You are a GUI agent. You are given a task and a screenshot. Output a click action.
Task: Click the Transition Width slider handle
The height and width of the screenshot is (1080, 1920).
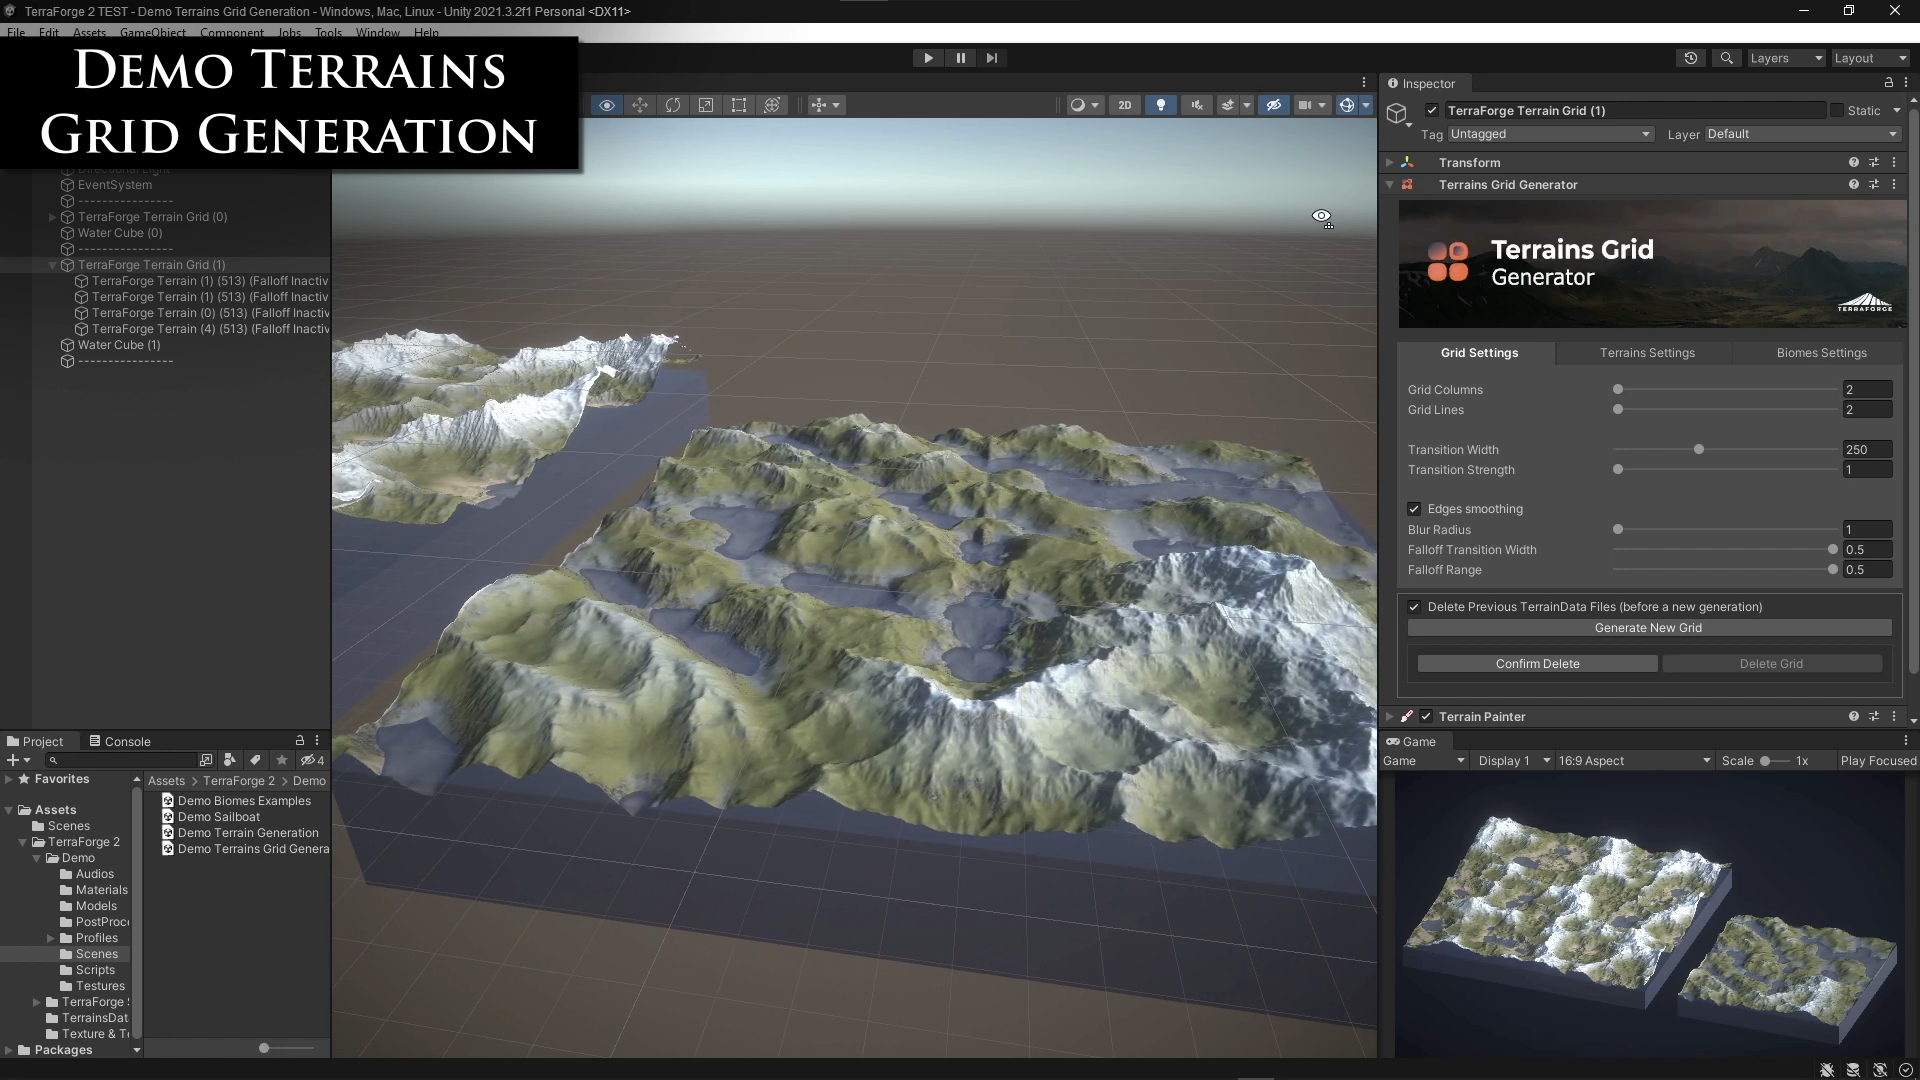pyautogui.click(x=1699, y=450)
